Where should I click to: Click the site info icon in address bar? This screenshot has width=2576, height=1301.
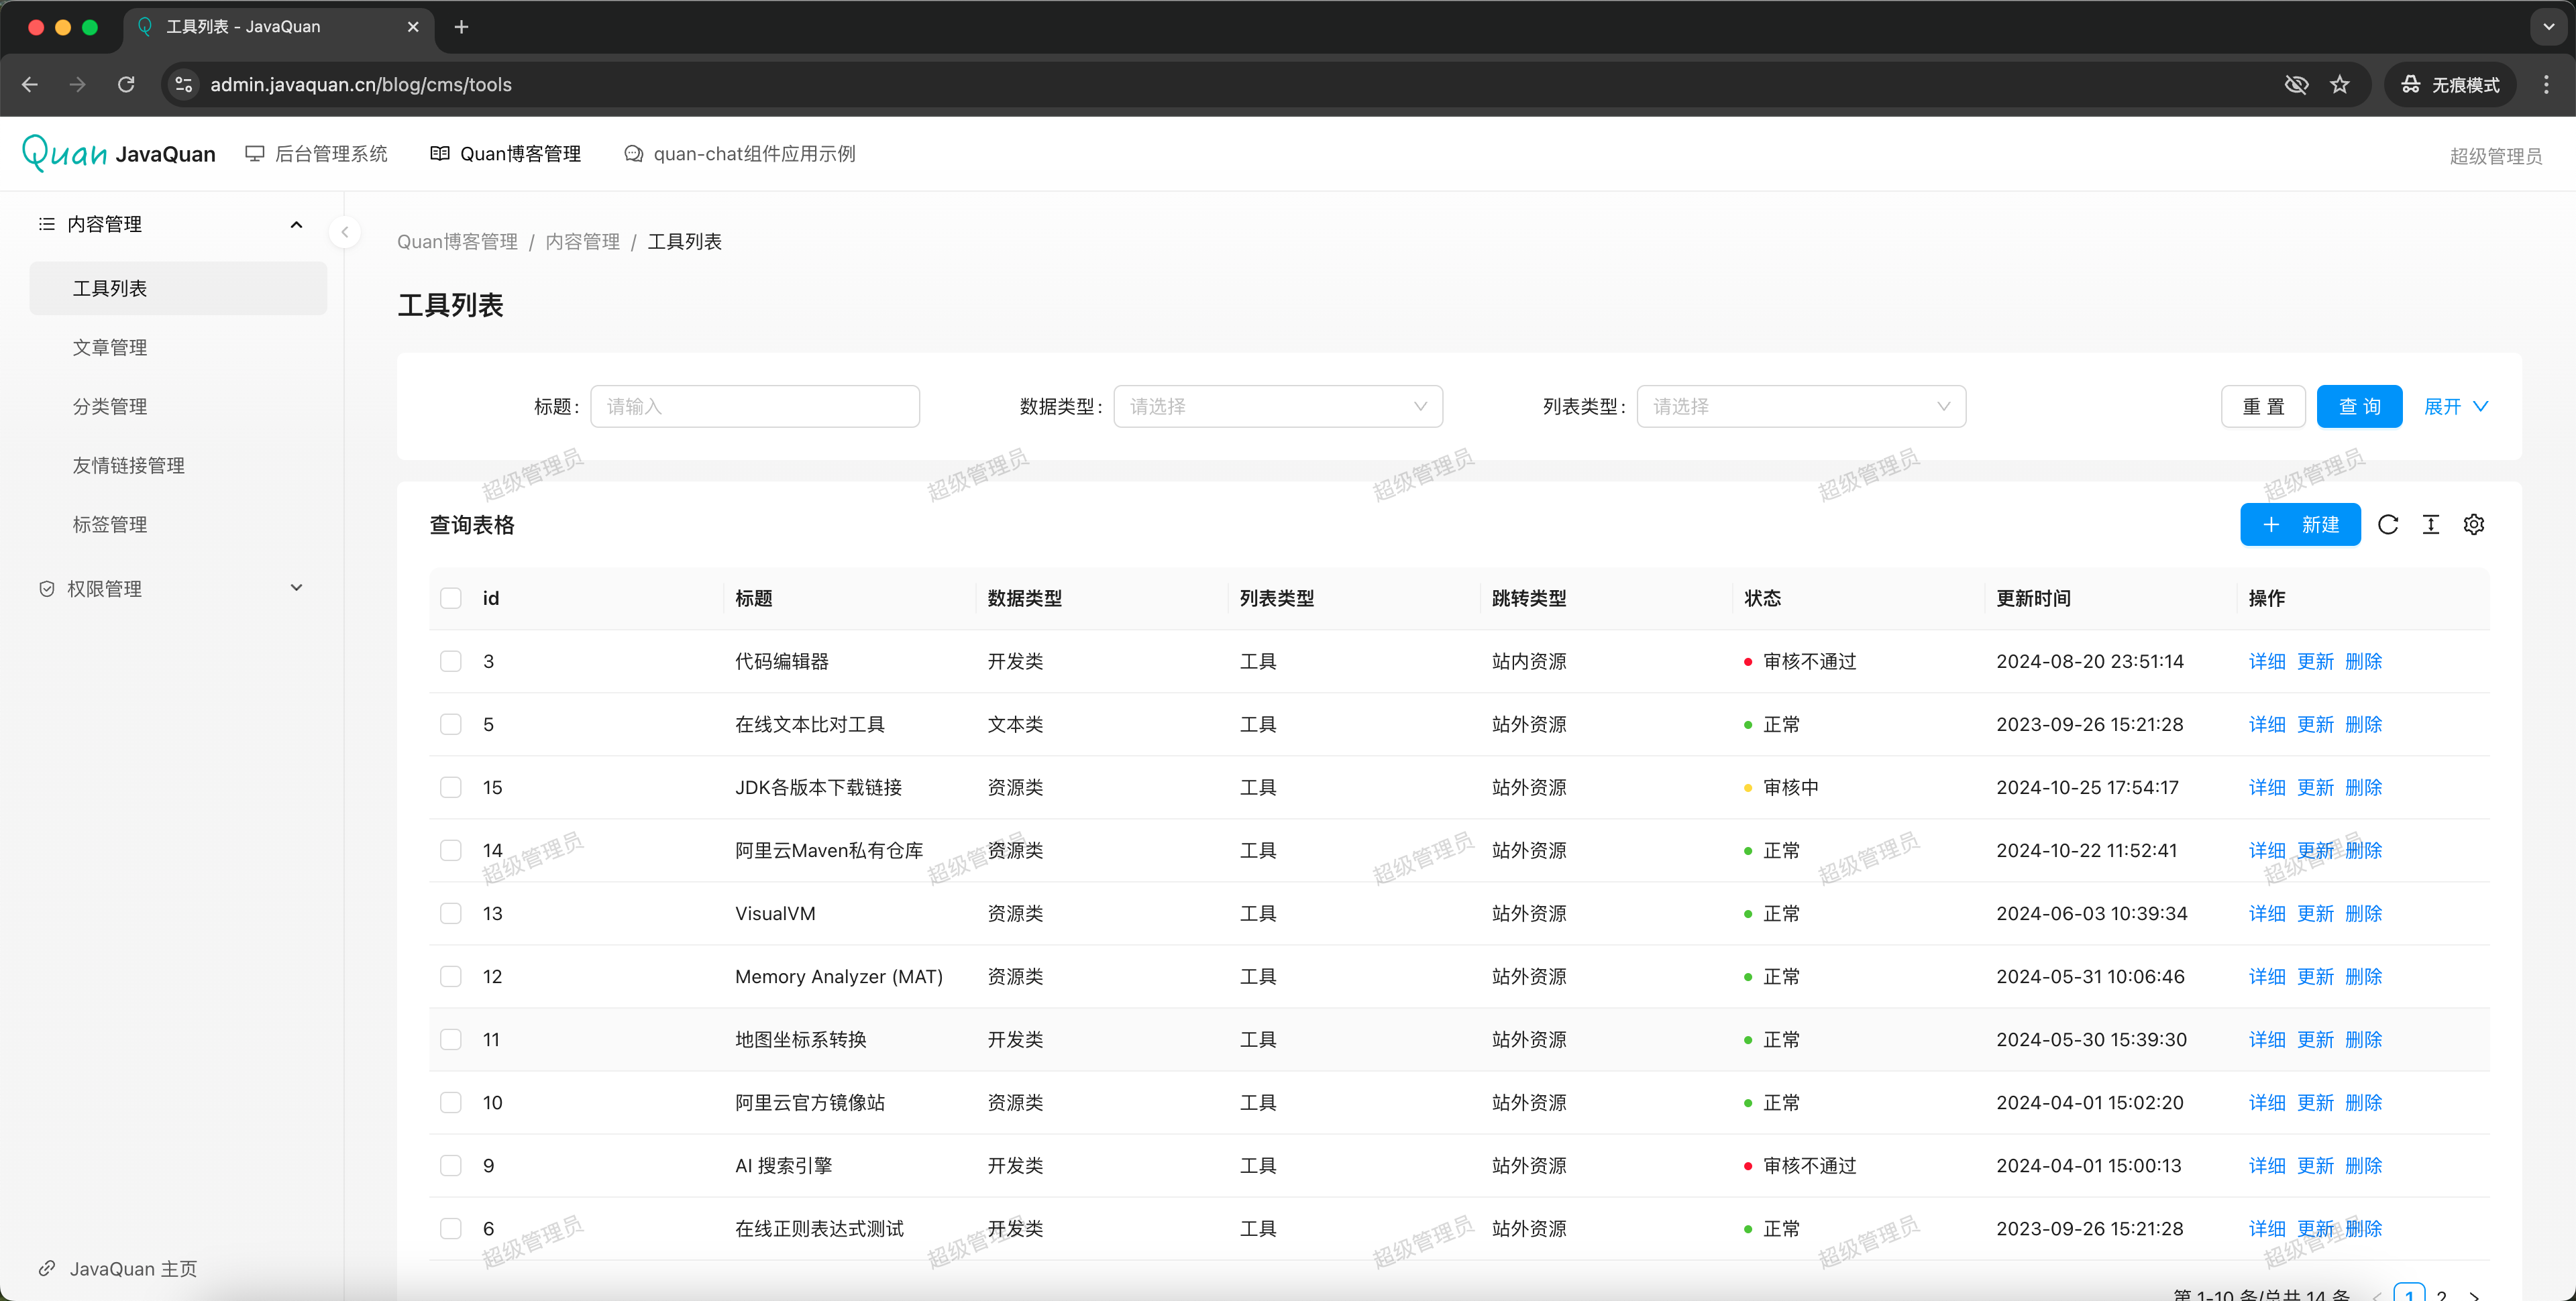pyautogui.click(x=184, y=85)
